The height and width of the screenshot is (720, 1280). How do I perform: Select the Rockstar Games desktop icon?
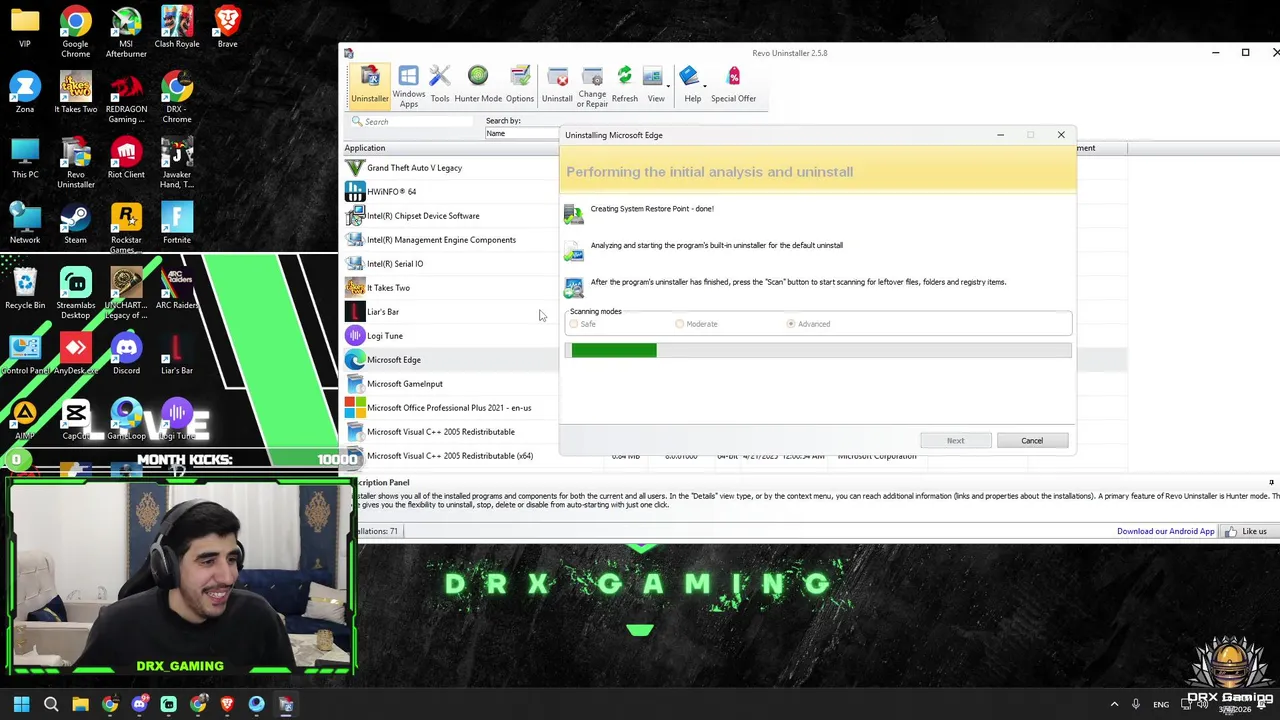pyautogui.click(x=126, y=228)
